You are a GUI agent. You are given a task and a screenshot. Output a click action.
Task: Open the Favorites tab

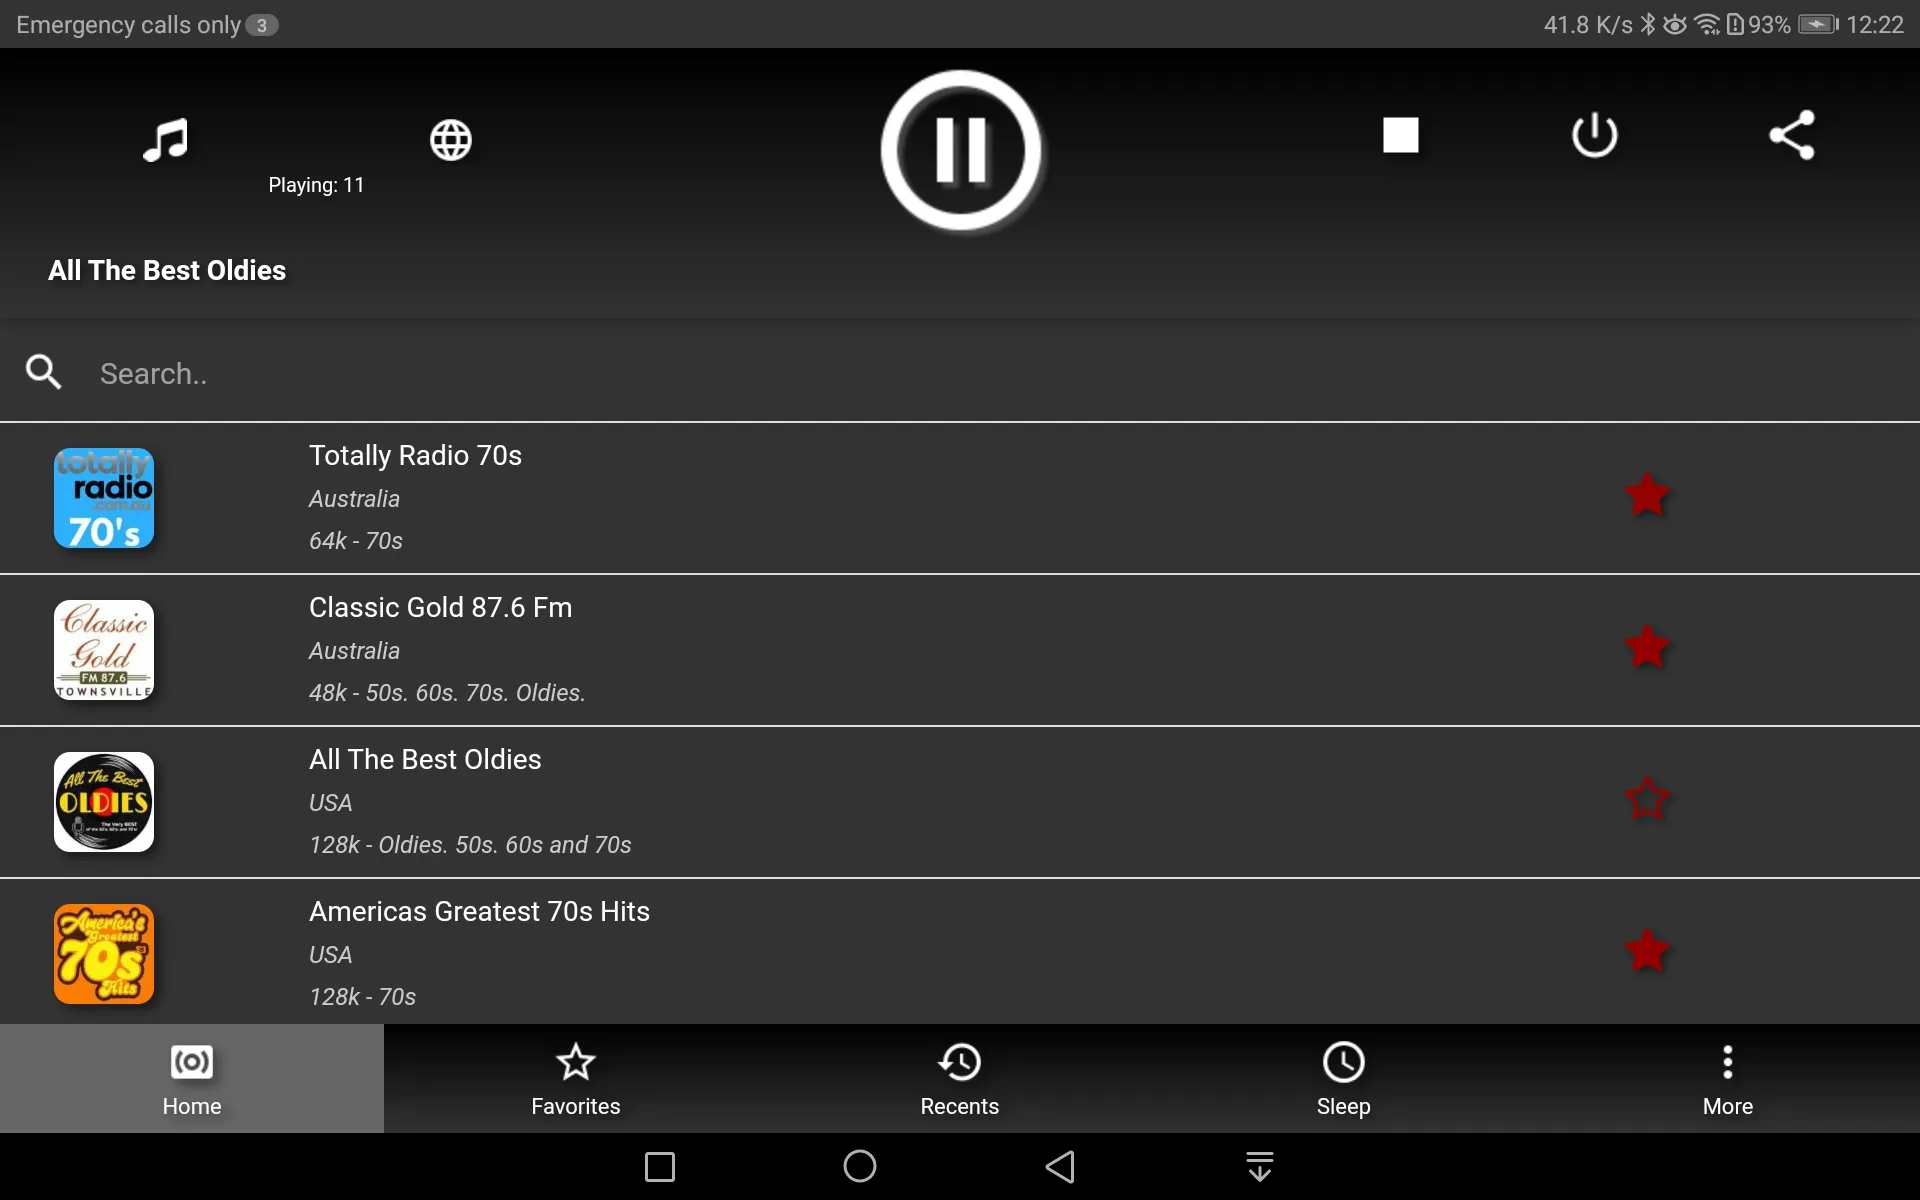[x=576, y=1078]
